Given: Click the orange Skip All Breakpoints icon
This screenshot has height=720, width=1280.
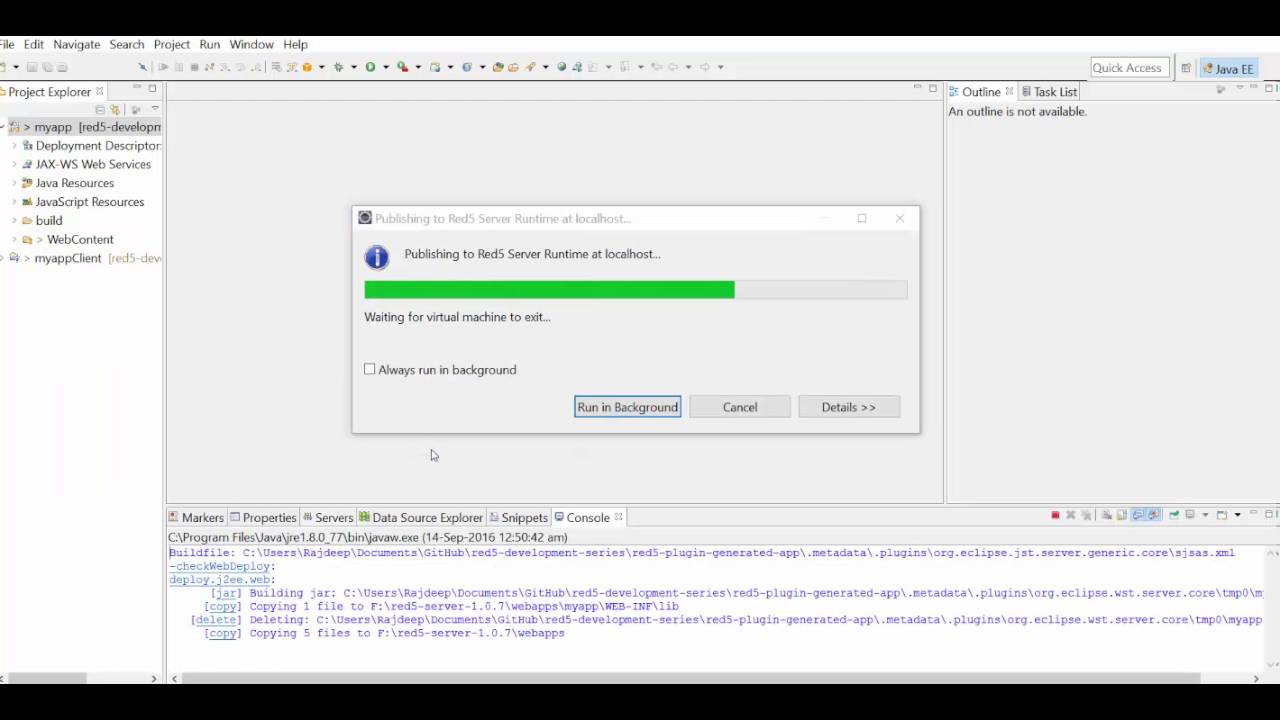Looking at the screenshot, I should click(307, 67).
